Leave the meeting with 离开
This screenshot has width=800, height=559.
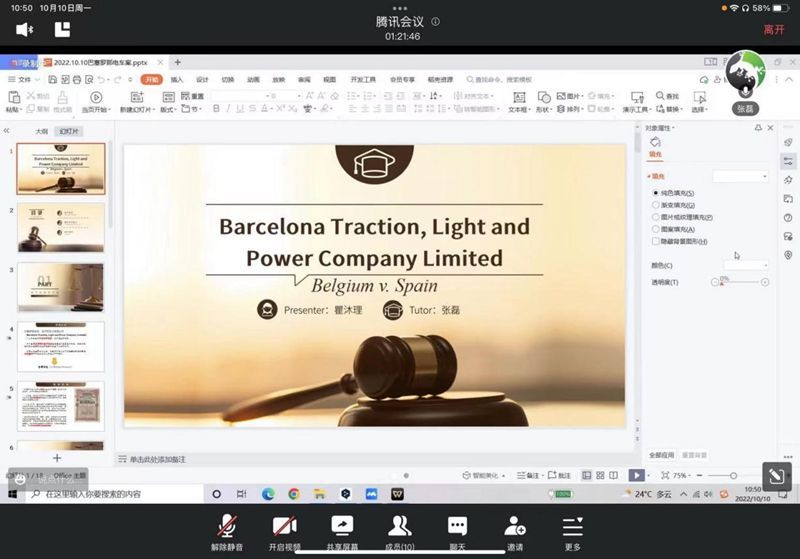coord(773,30)
